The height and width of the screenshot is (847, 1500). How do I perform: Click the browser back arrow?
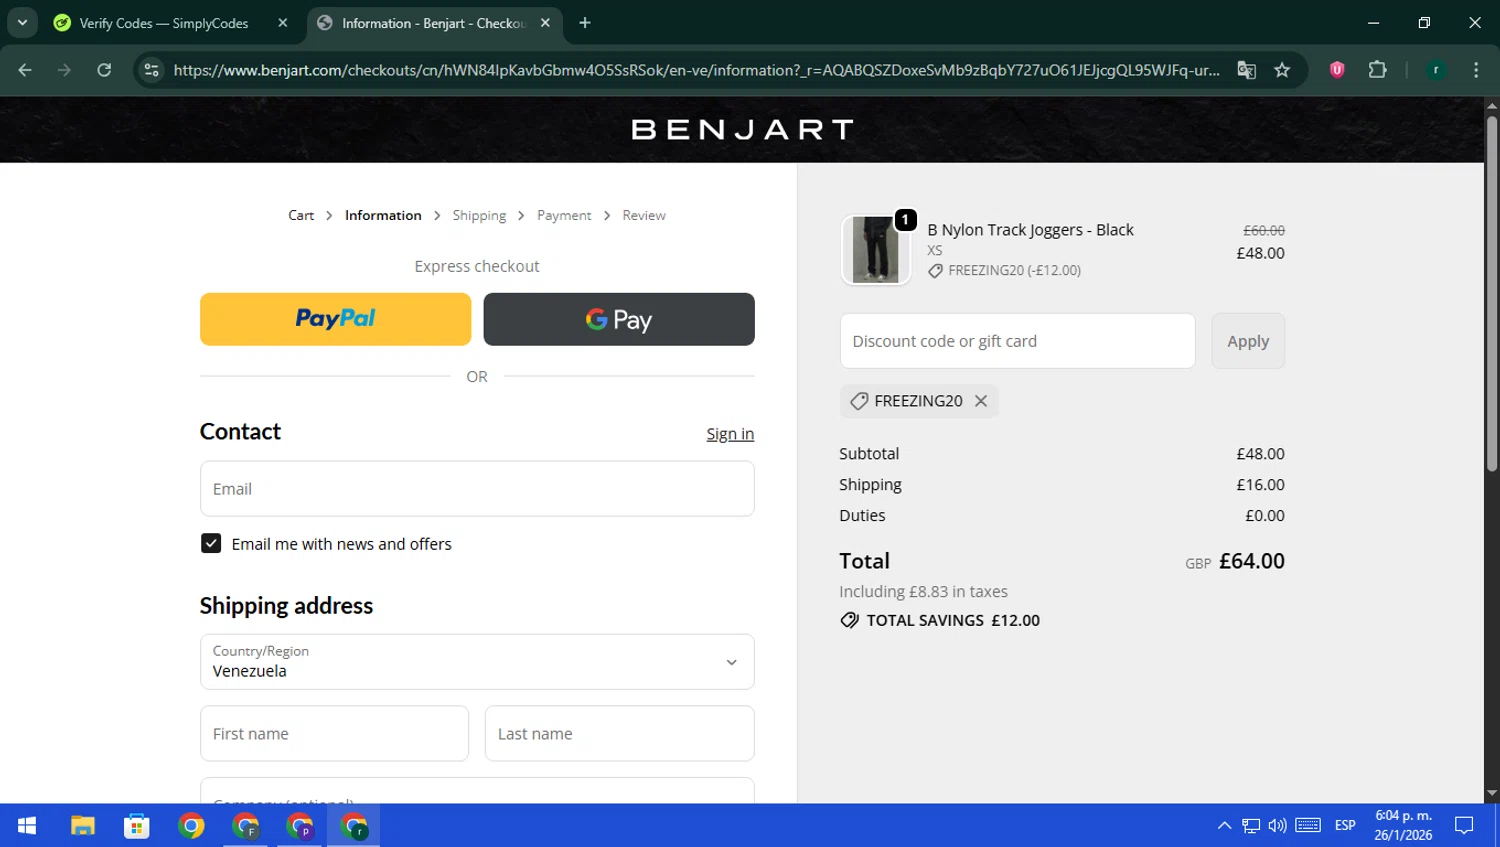point(25,70)
